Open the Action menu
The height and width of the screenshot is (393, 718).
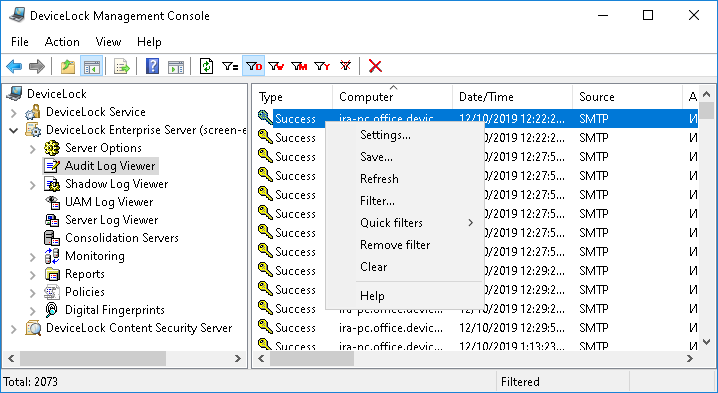pyautogui.click(x=62, y=42)
